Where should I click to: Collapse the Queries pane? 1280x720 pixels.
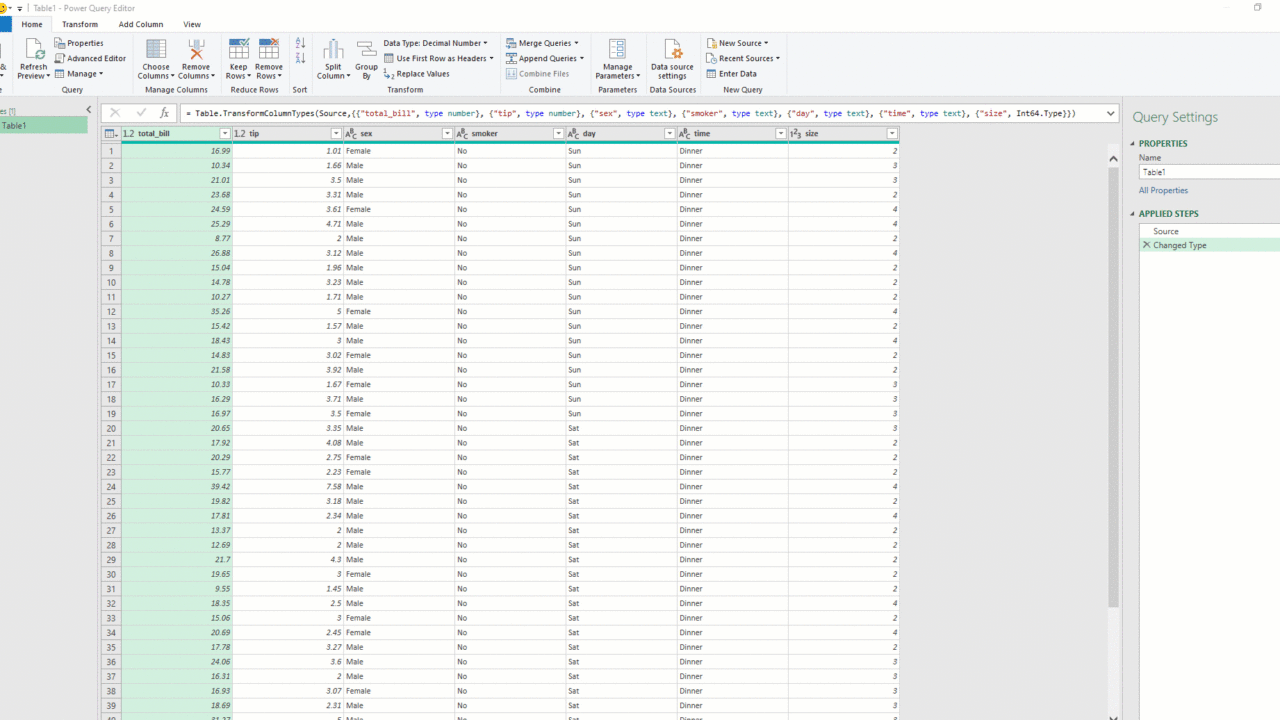click(88, 110)
